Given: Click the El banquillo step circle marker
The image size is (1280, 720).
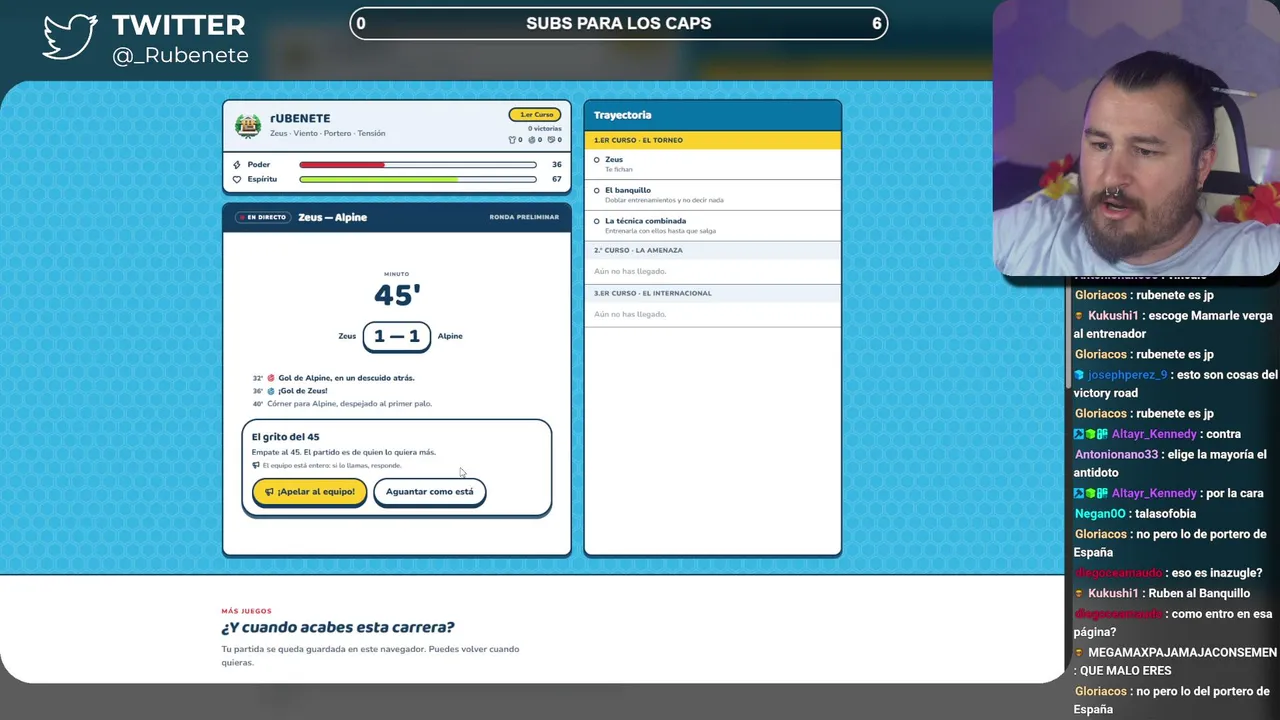Looking at the screenshot, I should pos(597,190).
